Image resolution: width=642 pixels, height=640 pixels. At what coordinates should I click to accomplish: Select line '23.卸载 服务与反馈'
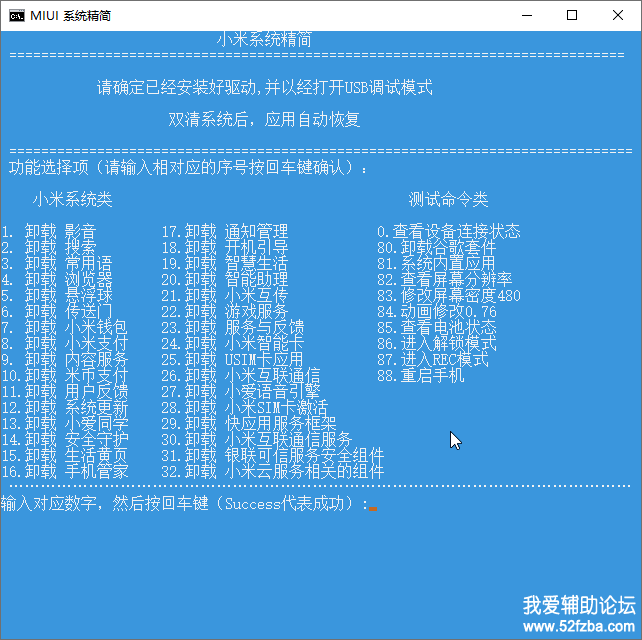pos(233,328)
